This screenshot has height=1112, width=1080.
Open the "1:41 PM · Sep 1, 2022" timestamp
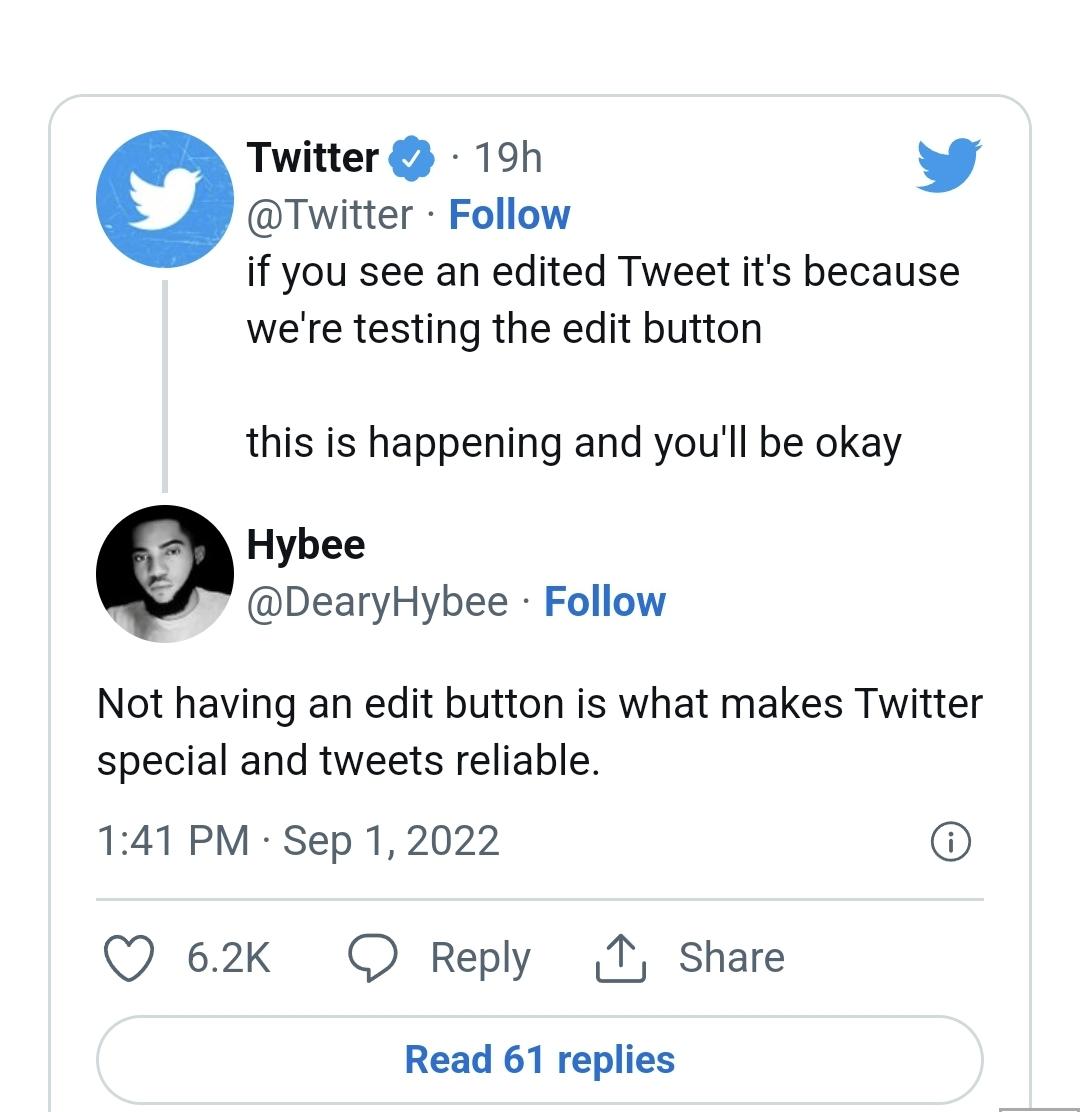click(298, 840)
